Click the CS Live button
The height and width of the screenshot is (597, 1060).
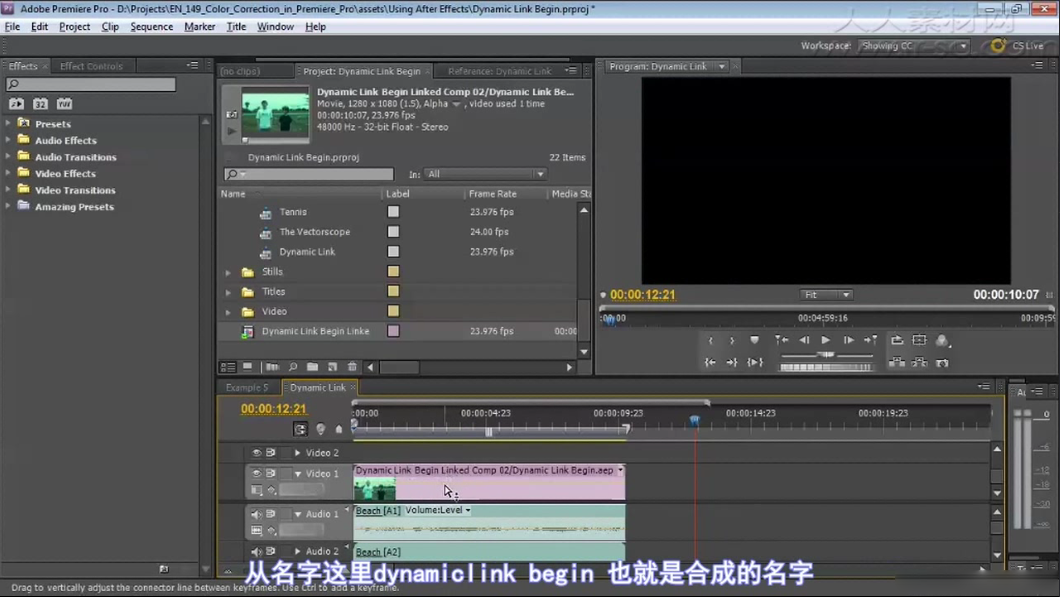[1018, 46]
